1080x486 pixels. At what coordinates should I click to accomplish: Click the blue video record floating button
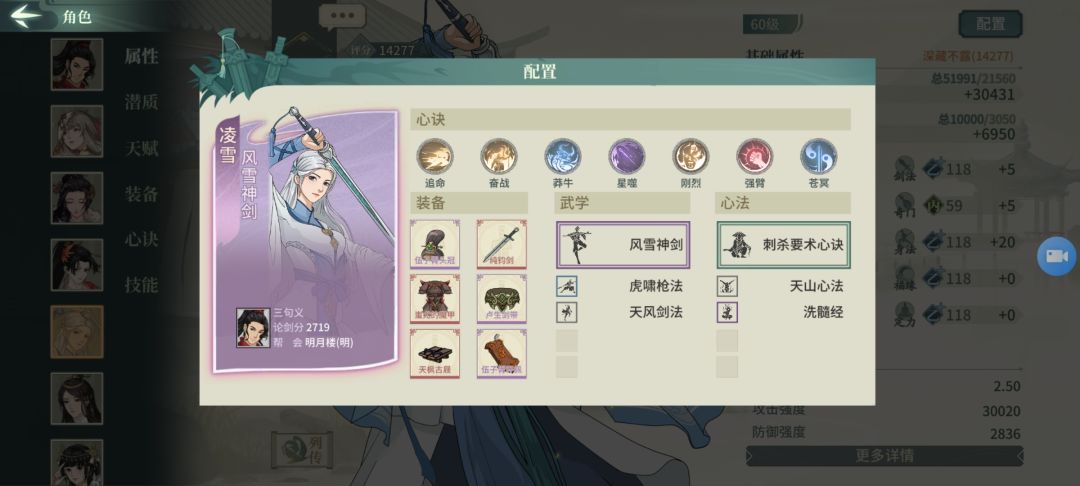pyautogui.click(x=1057, y=256)
